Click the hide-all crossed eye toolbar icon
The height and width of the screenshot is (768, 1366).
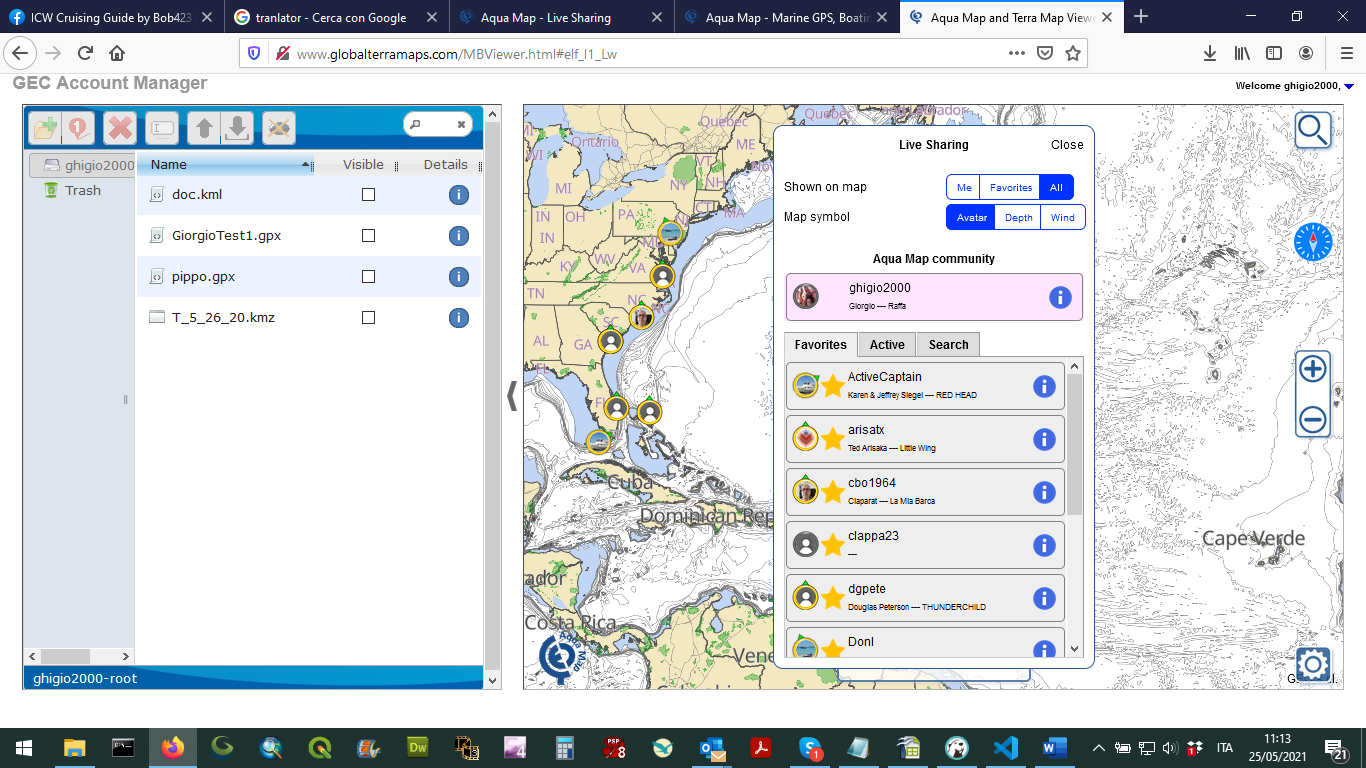[279, 128]
